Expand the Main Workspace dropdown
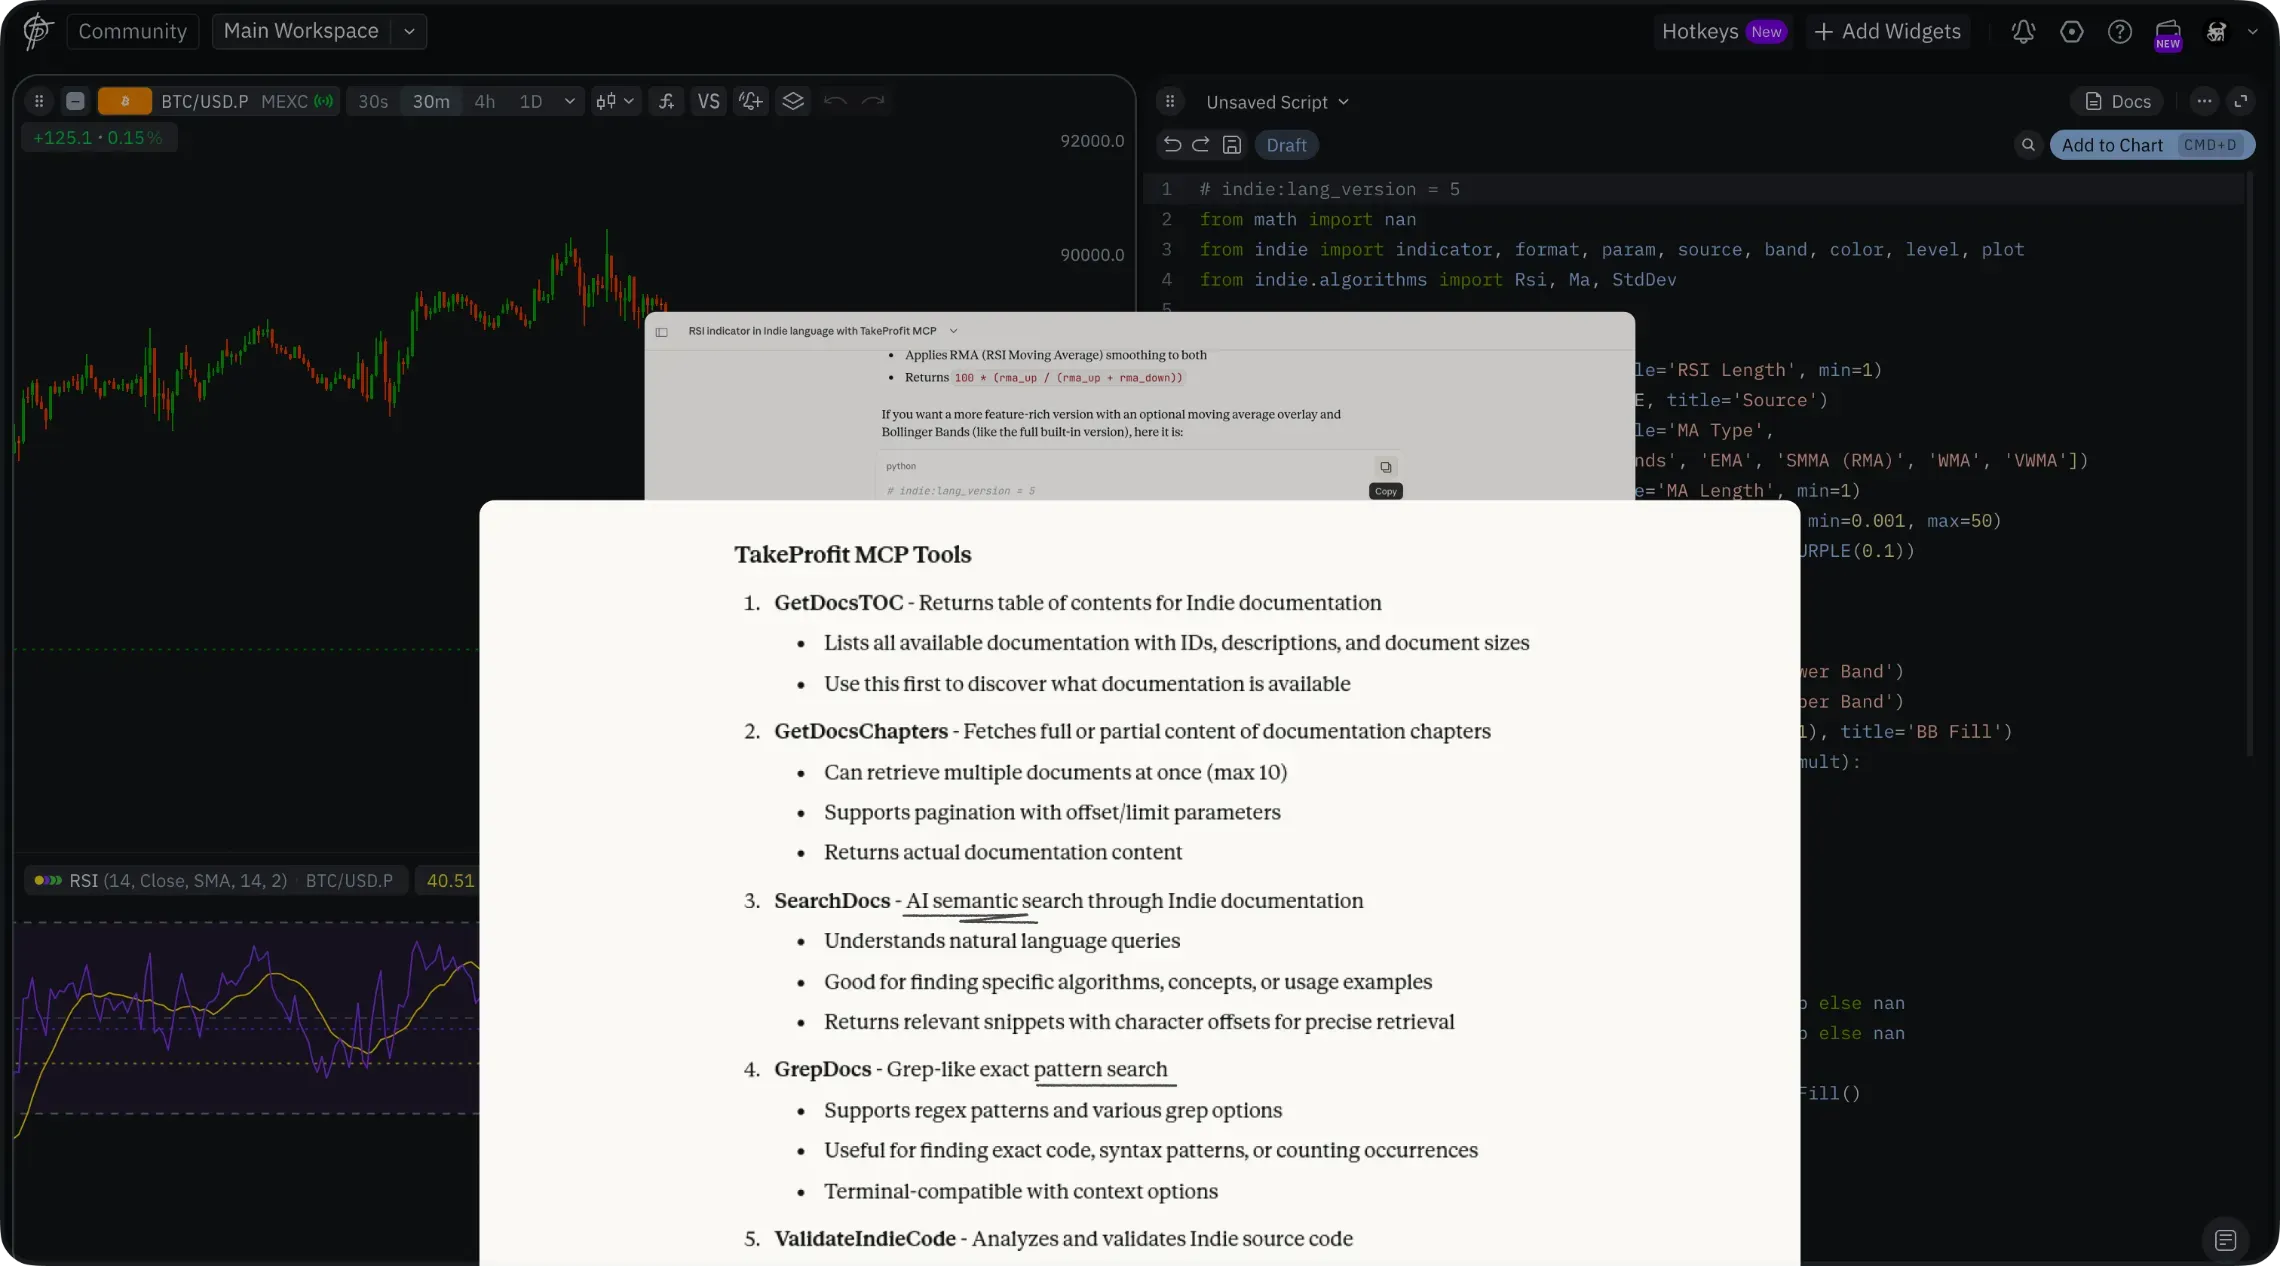This screenshot has height=1266, width=2280. point(408,31)
